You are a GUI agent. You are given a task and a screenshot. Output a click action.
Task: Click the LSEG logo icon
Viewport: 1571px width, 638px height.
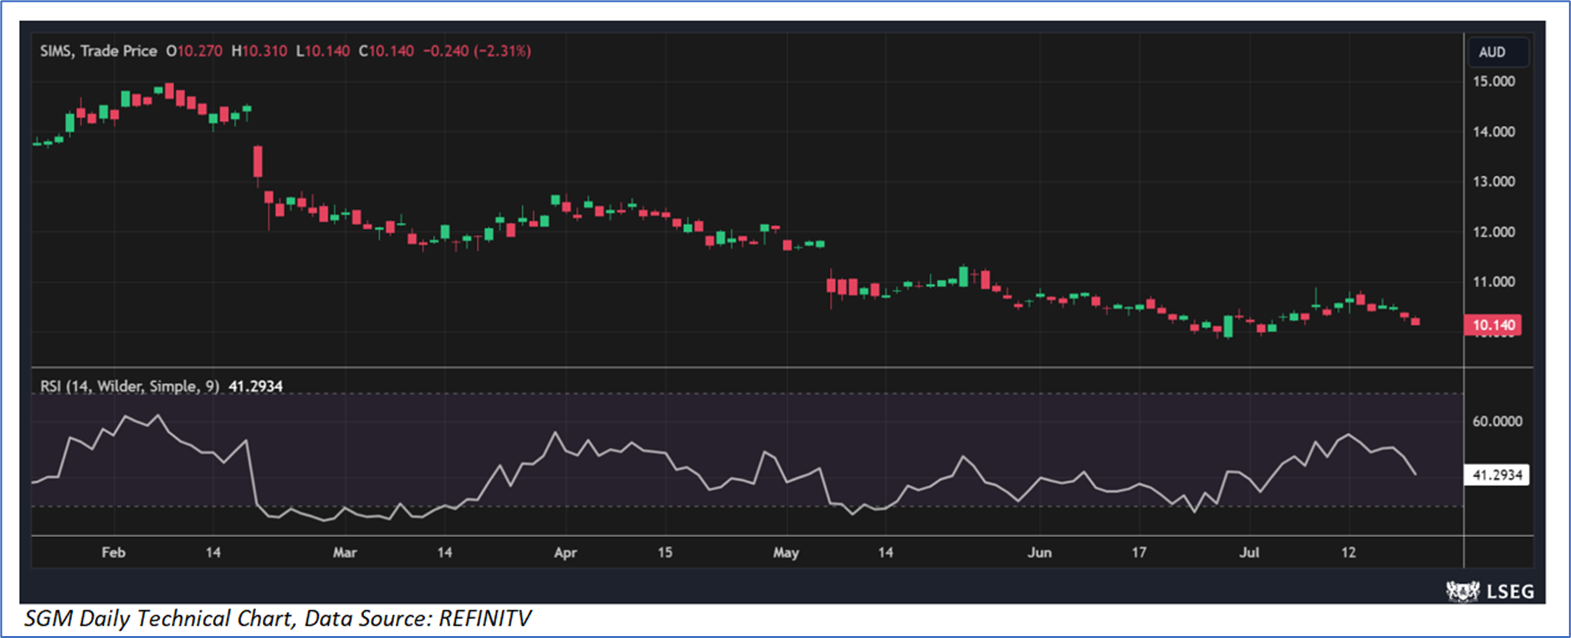point(1463,592)
